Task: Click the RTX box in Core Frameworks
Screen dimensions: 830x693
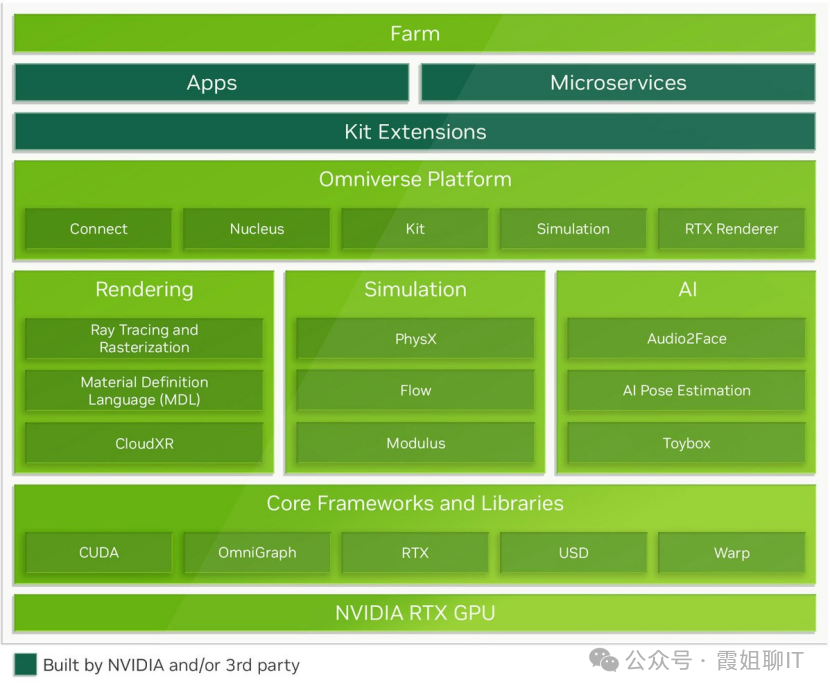Action: pos(415,553)
